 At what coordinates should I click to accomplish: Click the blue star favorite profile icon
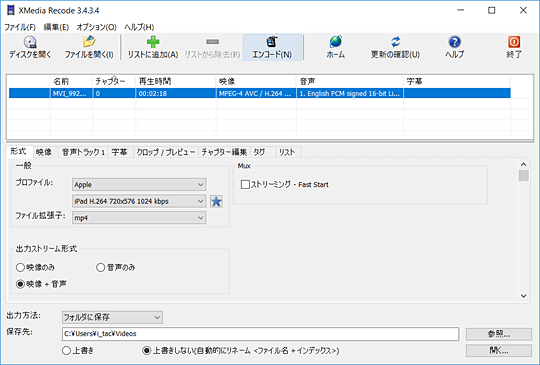tap(216, 201)
